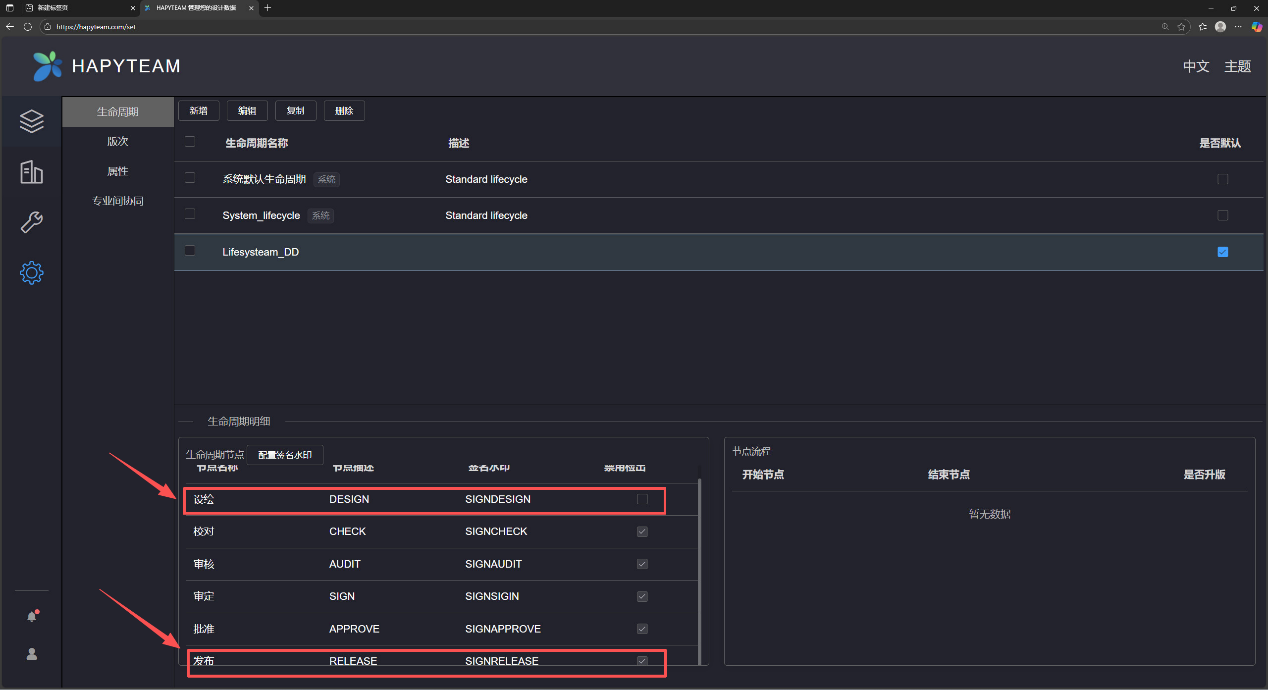Check the DESIGN node checkbox
Viewport: 1268px width, 690px height.
(x=642, y=499)
